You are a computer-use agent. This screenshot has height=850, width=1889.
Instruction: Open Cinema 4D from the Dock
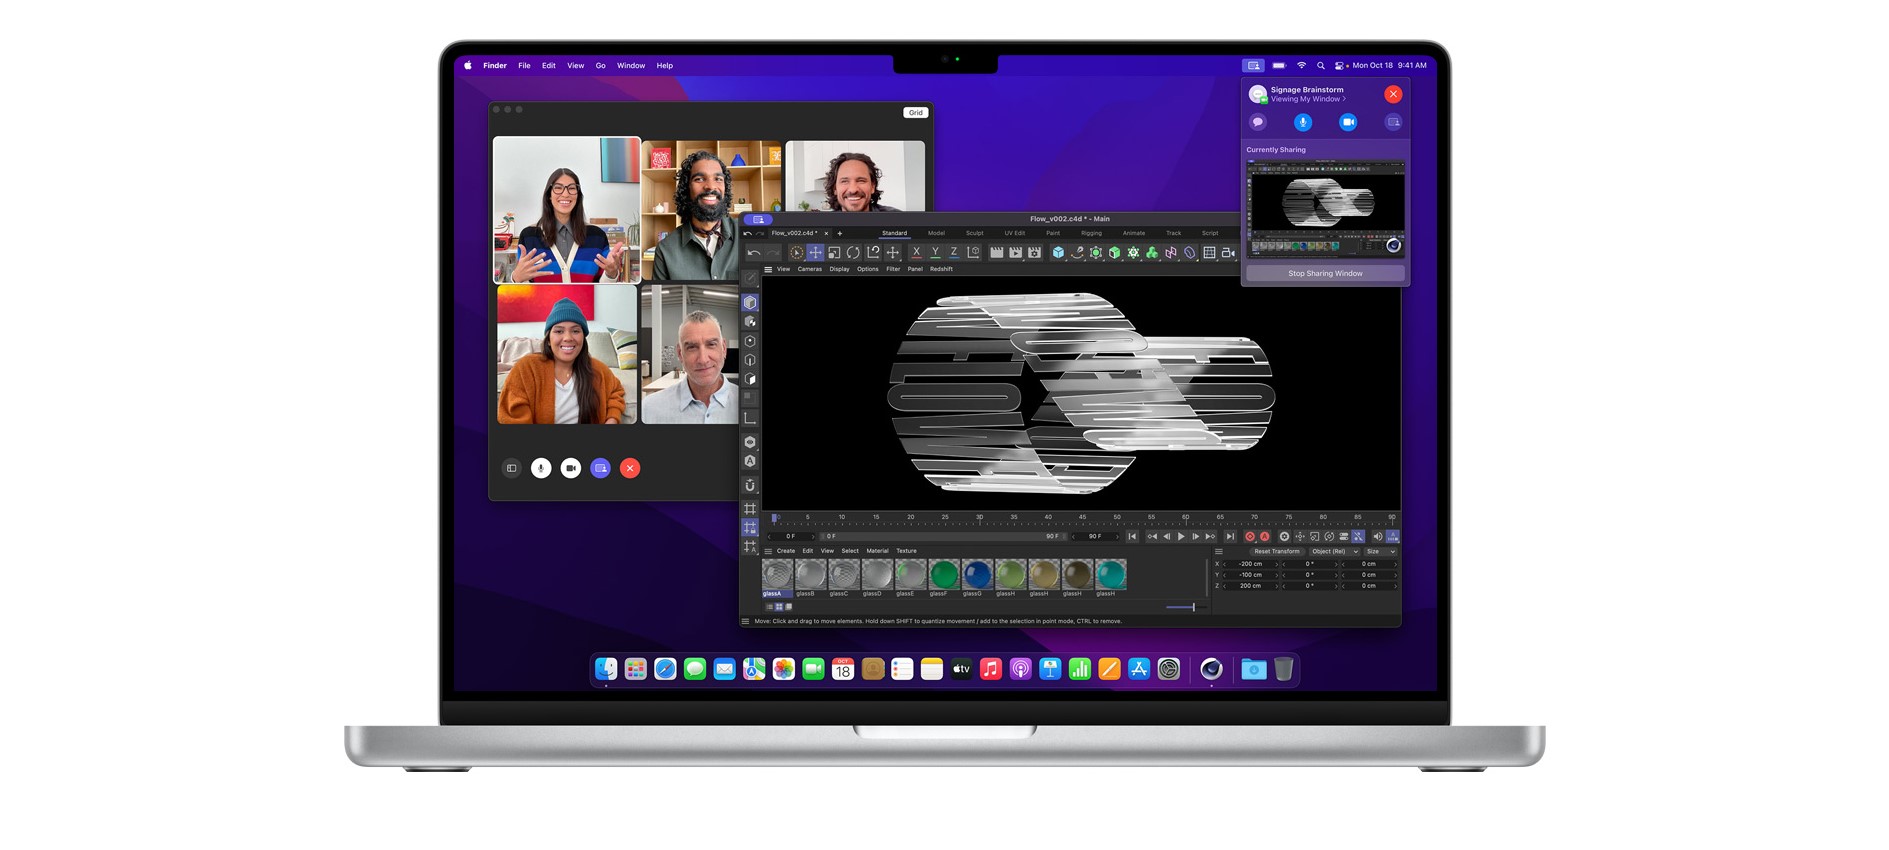tap(1211, 669)
